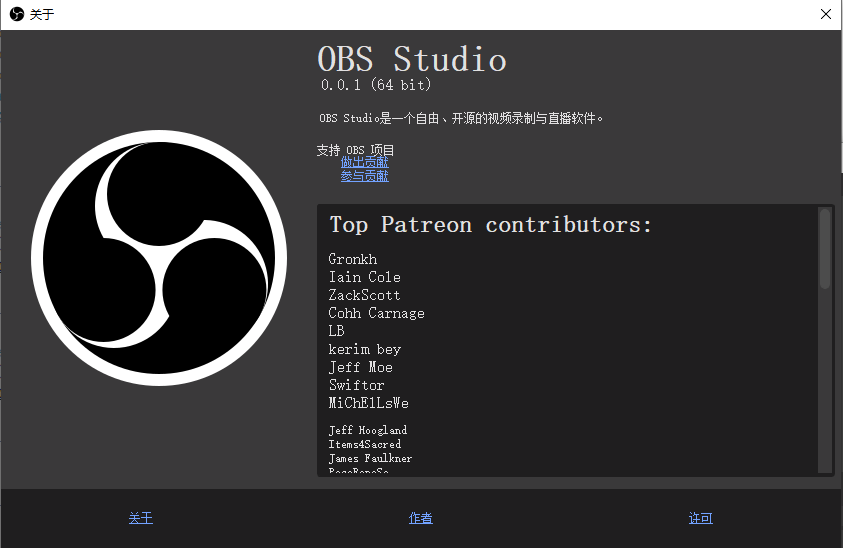Viewport: 843px width, 548px height.
Task: Show the 关于 section link
Action: click(141, 518)
